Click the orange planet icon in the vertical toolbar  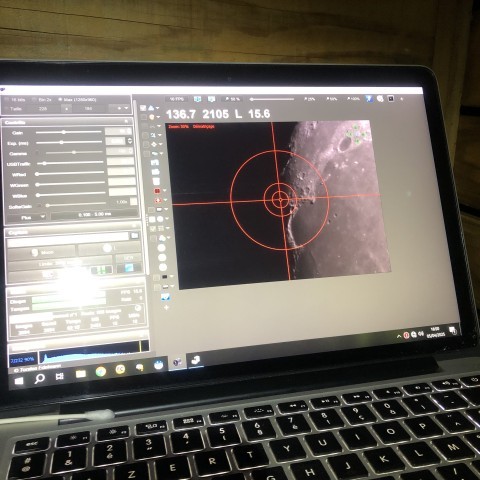152,117
